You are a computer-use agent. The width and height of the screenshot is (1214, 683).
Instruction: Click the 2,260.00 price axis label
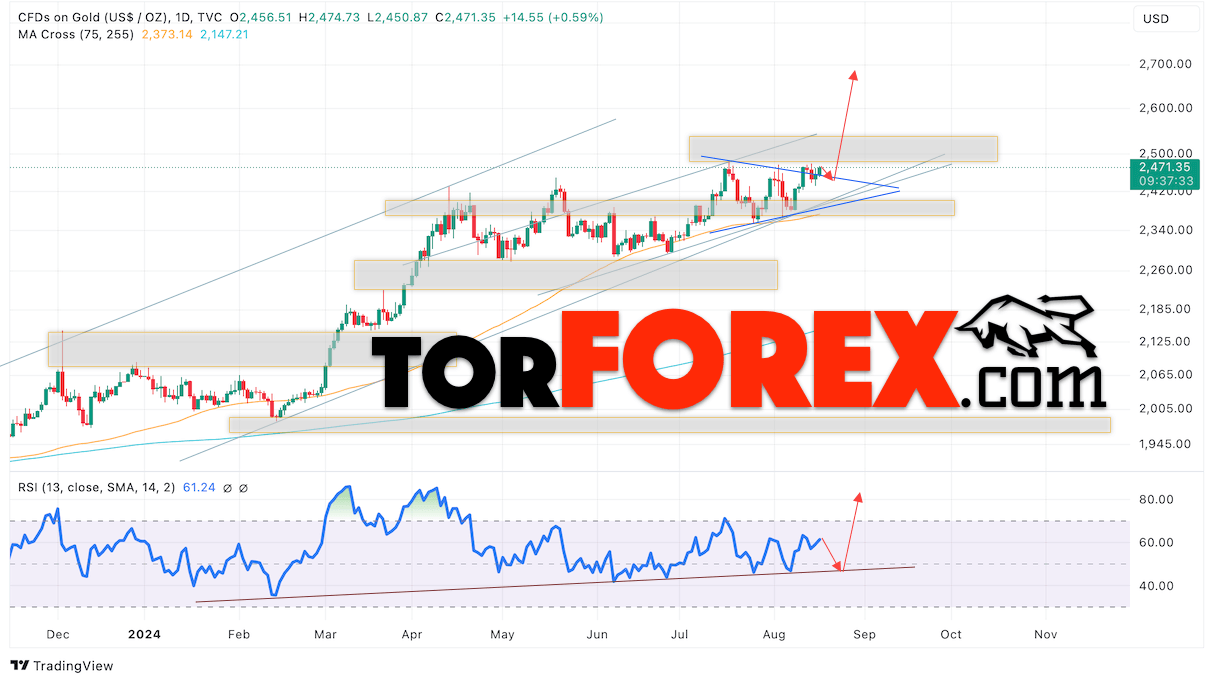click(1166, 270)
